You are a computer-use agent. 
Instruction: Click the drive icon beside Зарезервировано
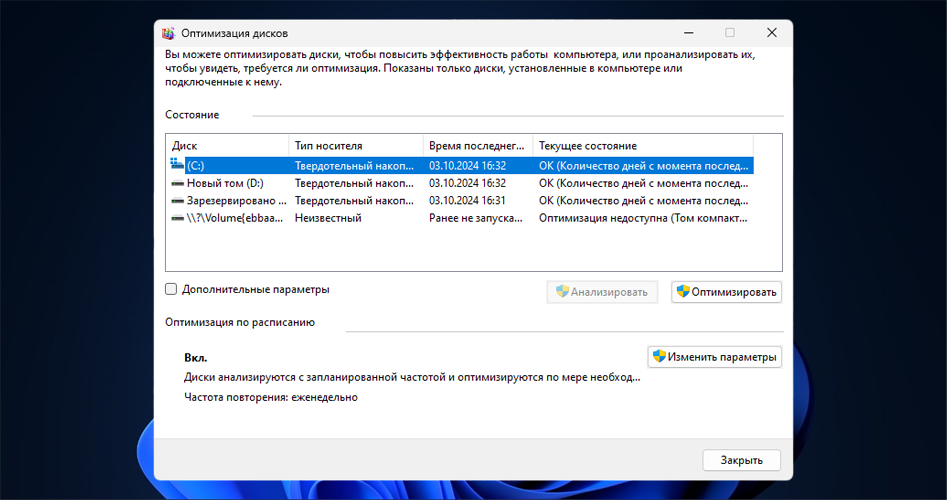click(x=177, y=200)
